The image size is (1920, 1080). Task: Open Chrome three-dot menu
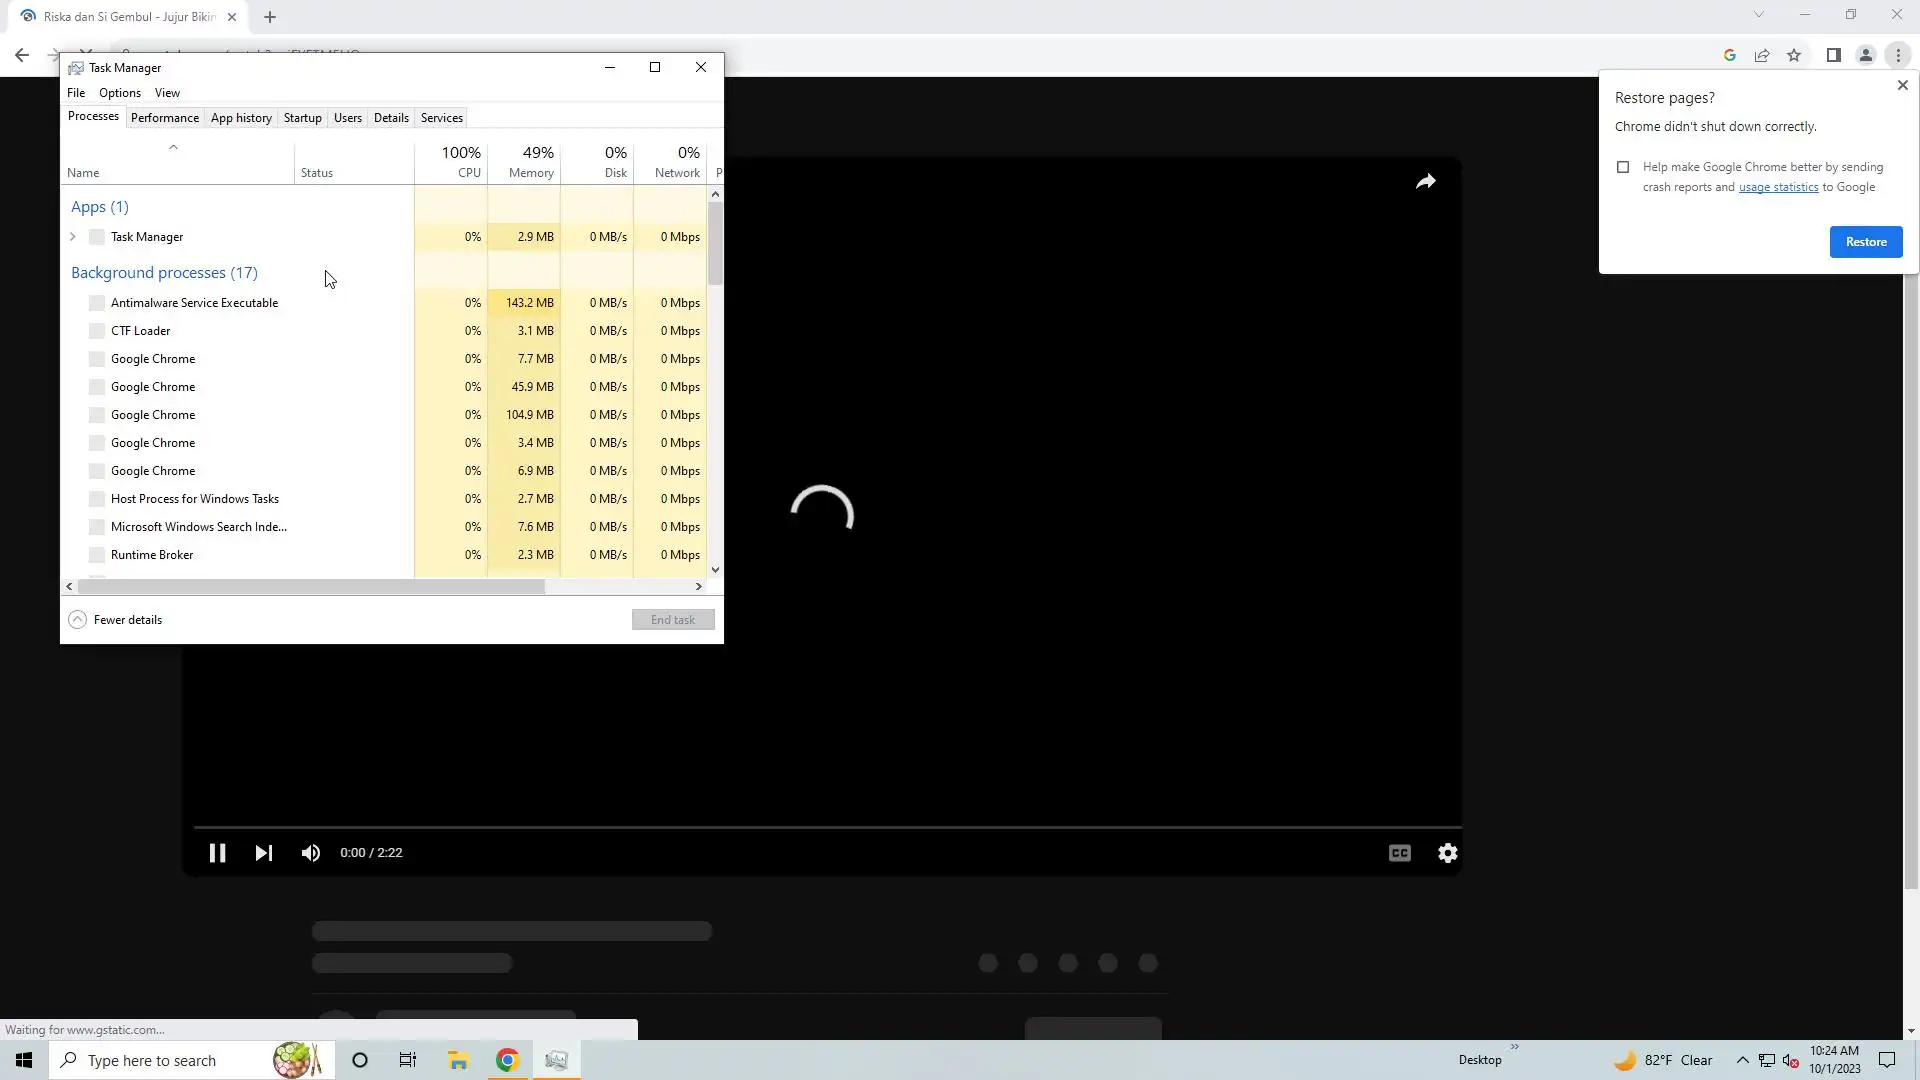(1898, 56)
